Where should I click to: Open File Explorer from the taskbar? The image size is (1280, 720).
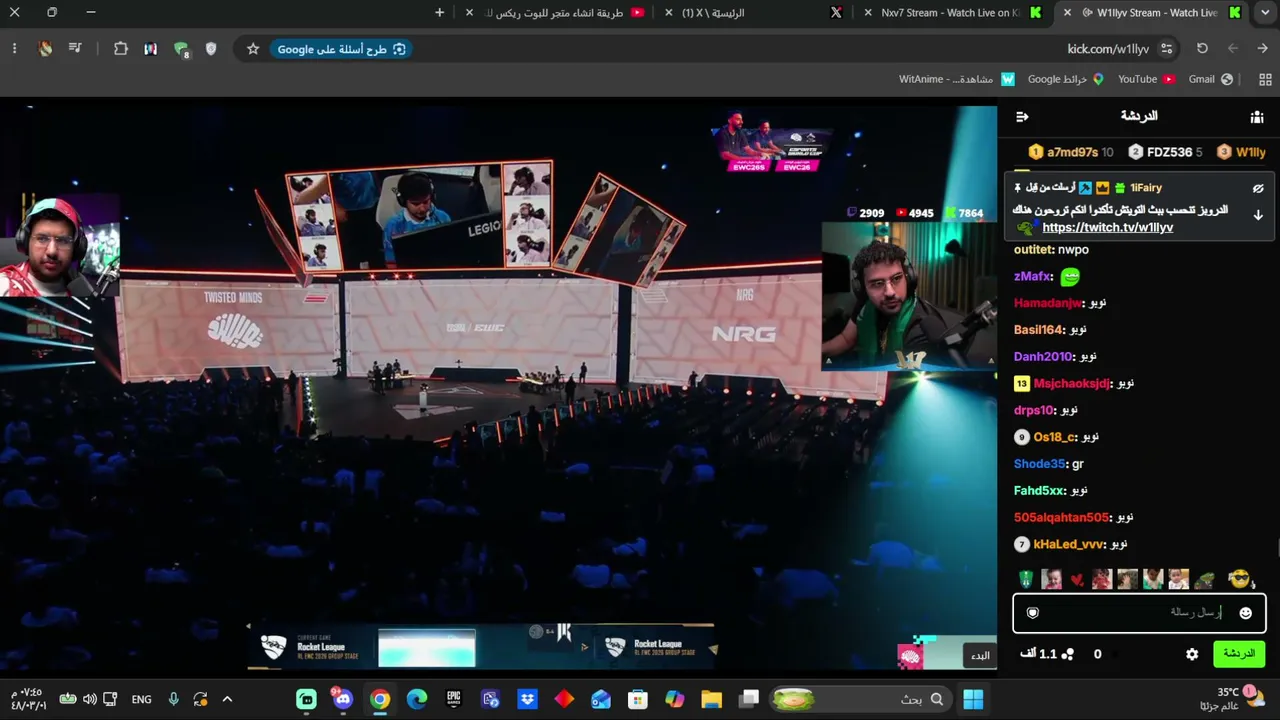711,699
